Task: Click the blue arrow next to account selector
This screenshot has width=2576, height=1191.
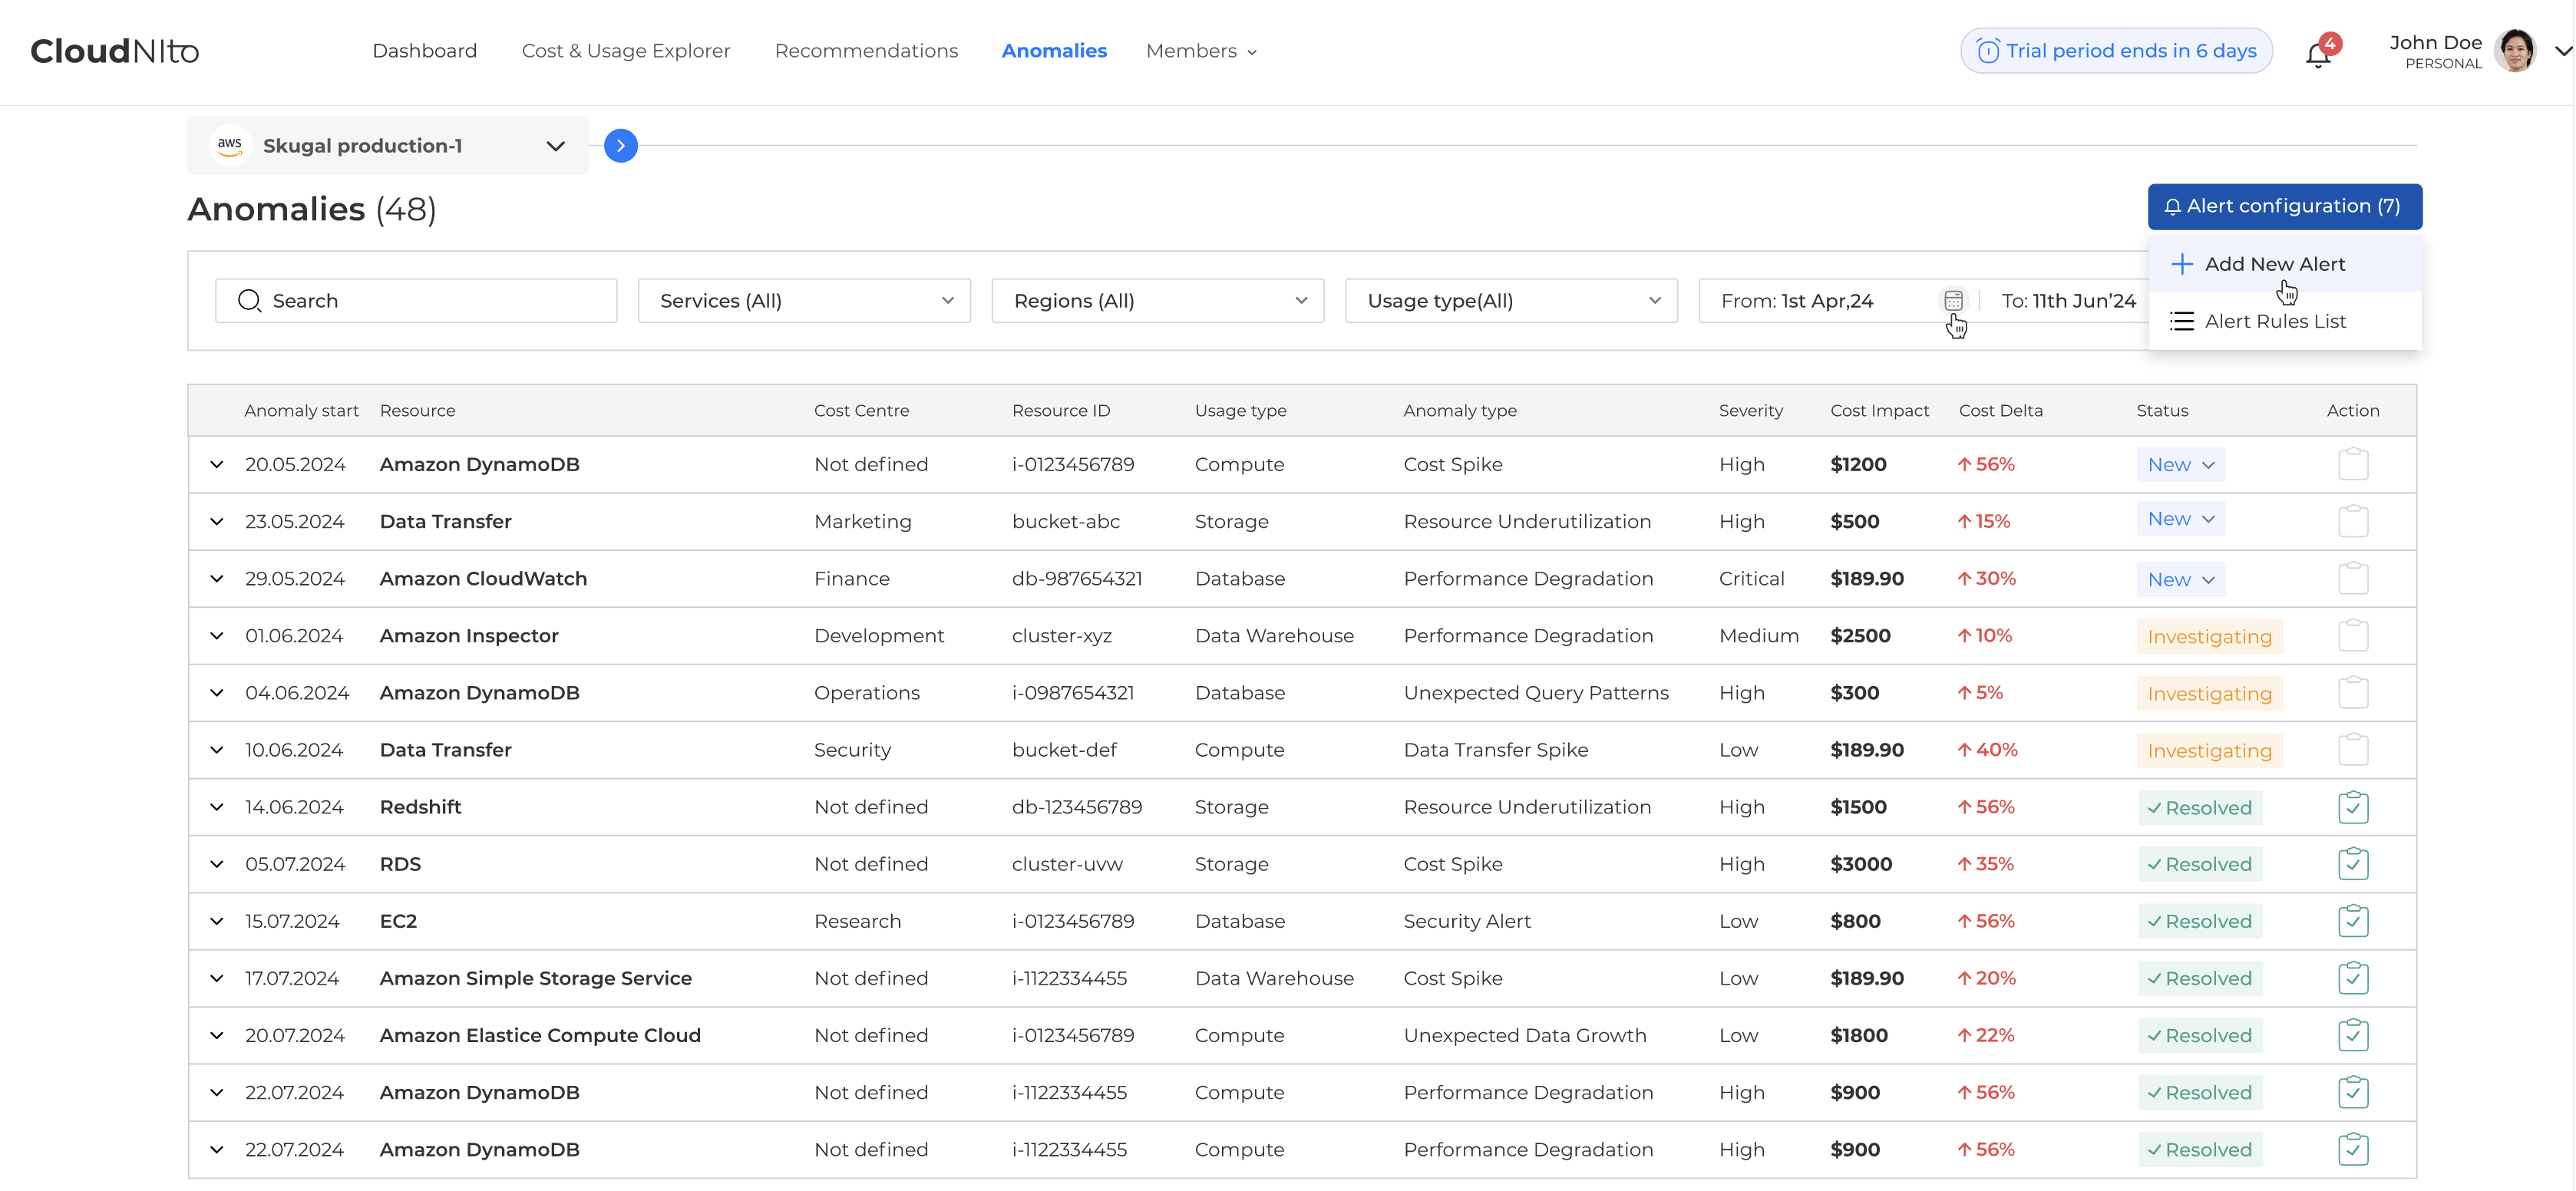Action: 620,146
